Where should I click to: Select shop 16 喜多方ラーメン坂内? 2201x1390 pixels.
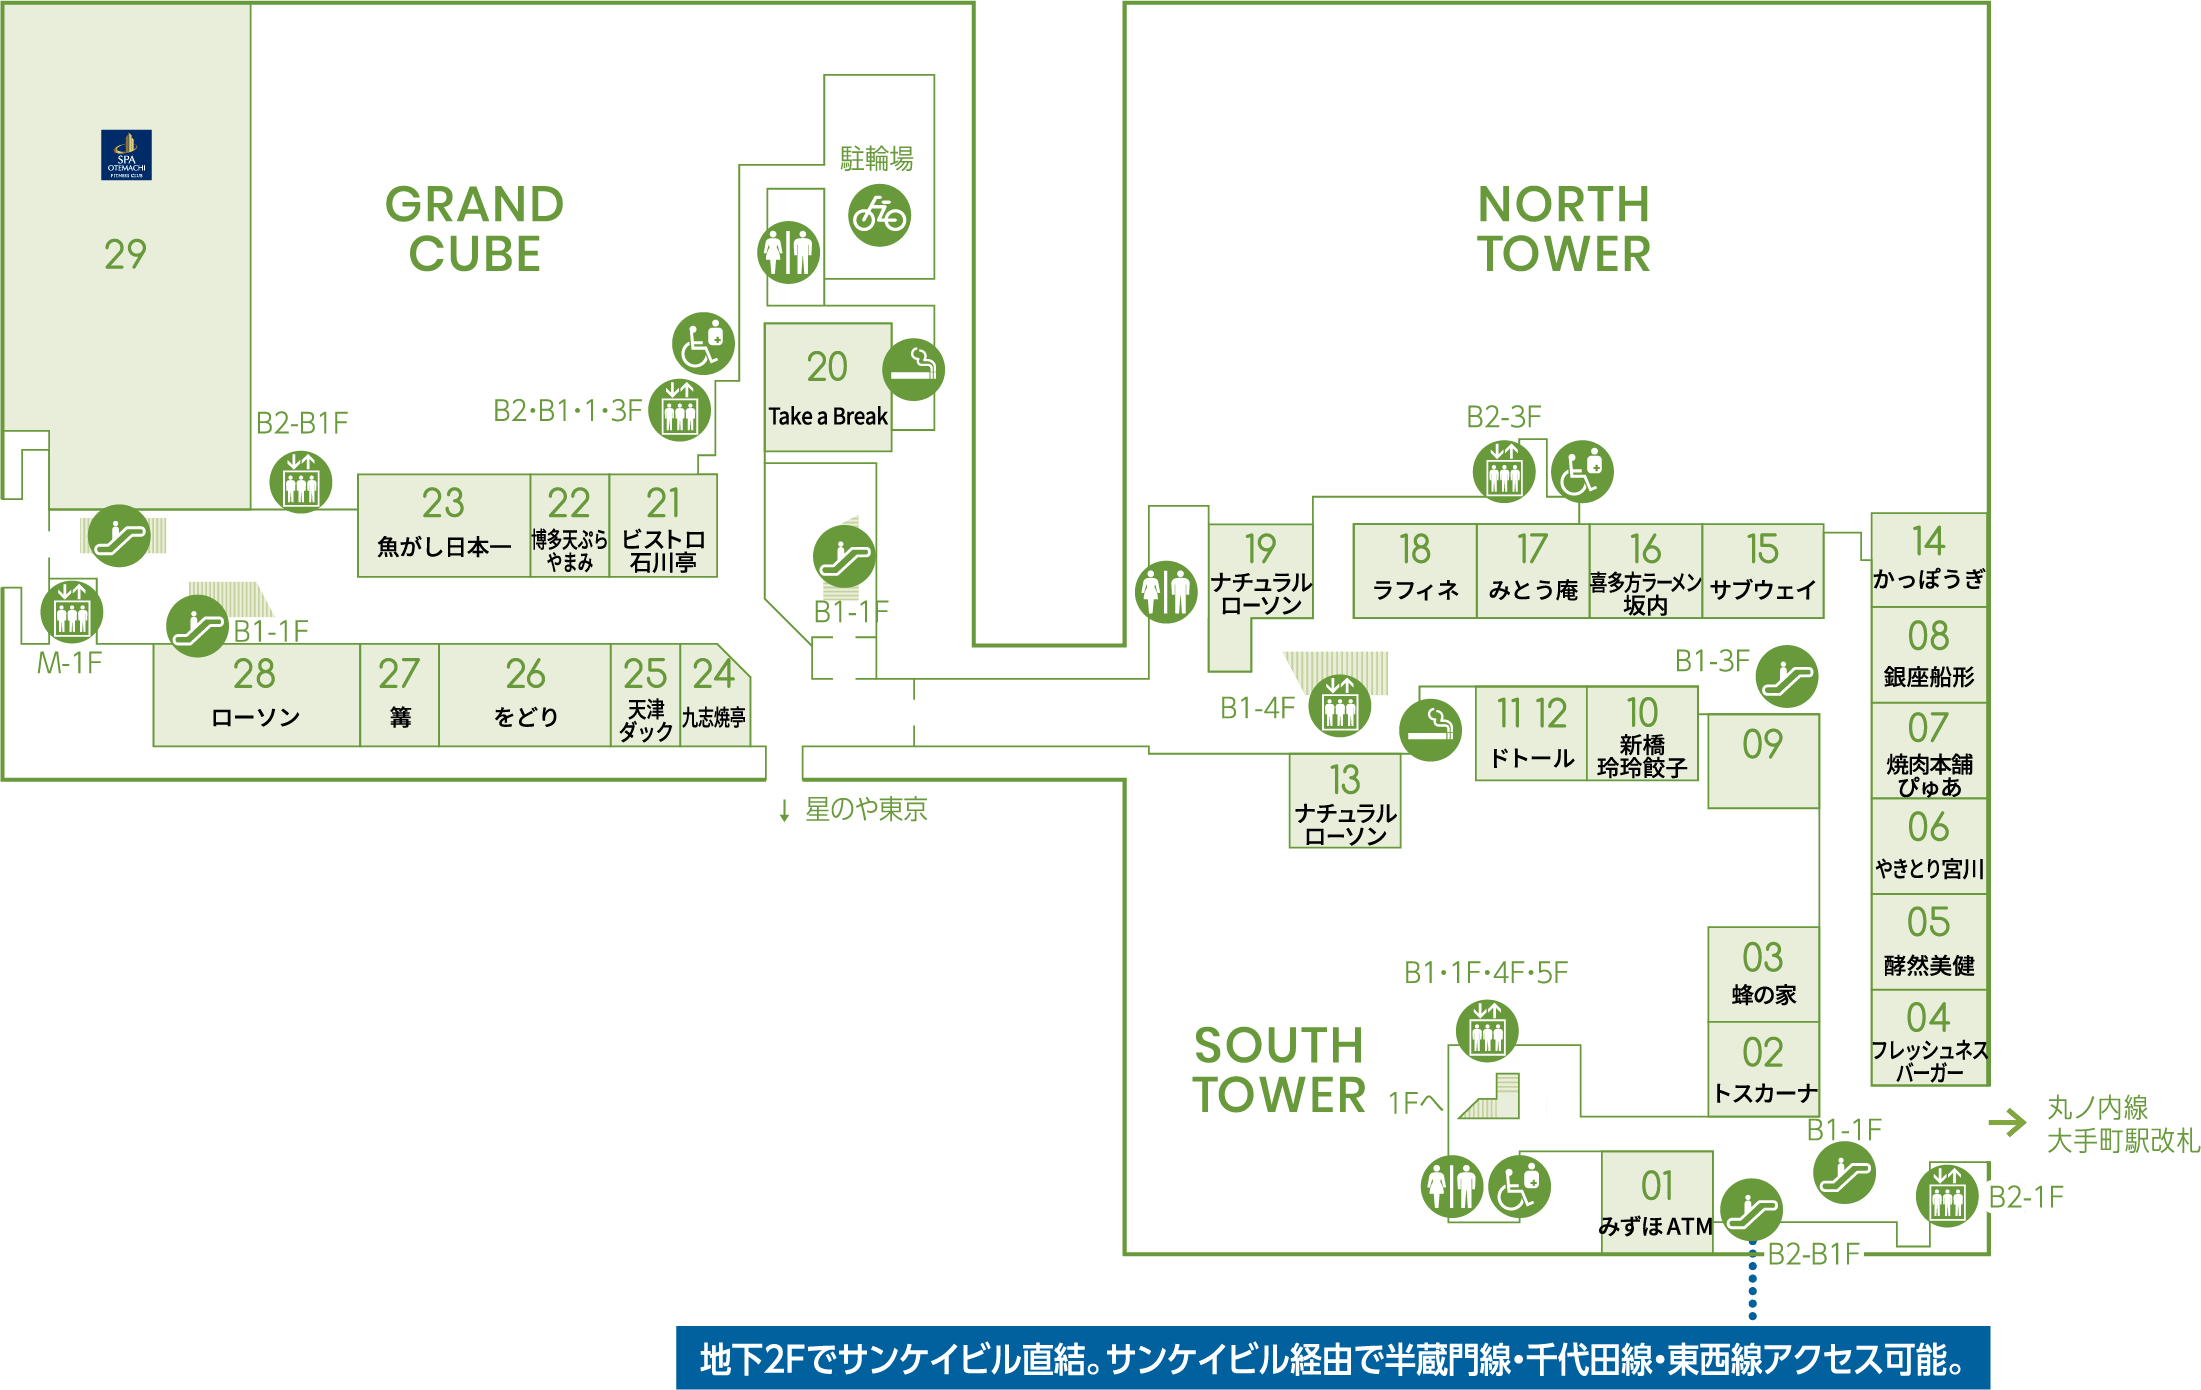pos(1646,571)
